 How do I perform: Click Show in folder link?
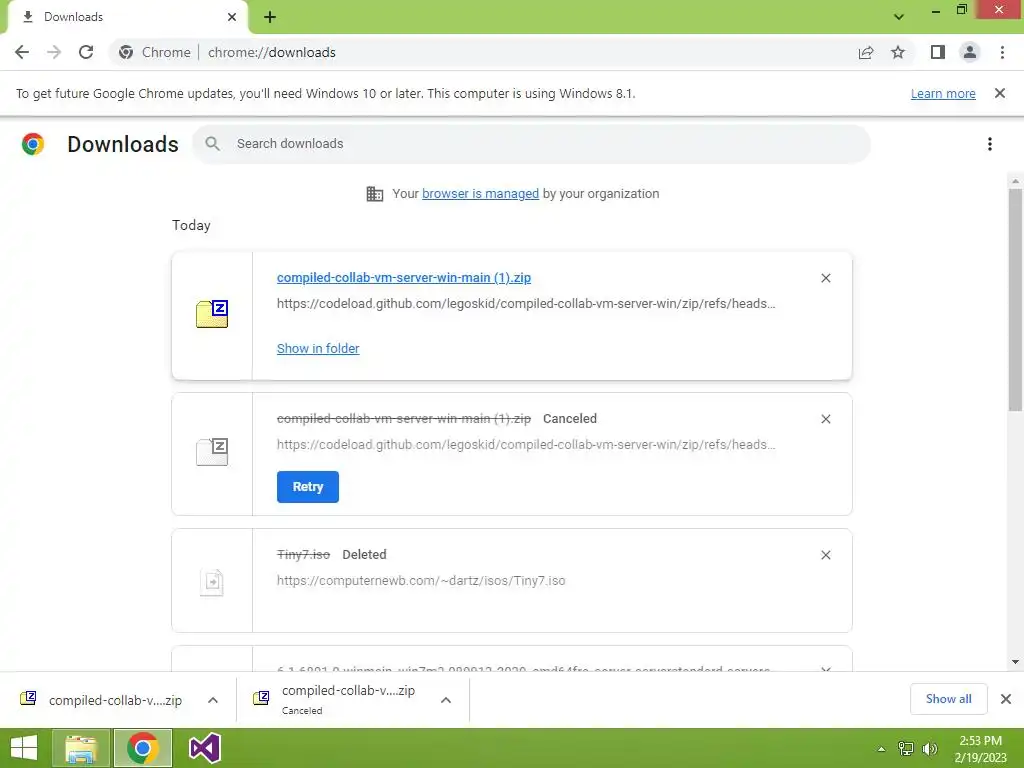(318, 349)
